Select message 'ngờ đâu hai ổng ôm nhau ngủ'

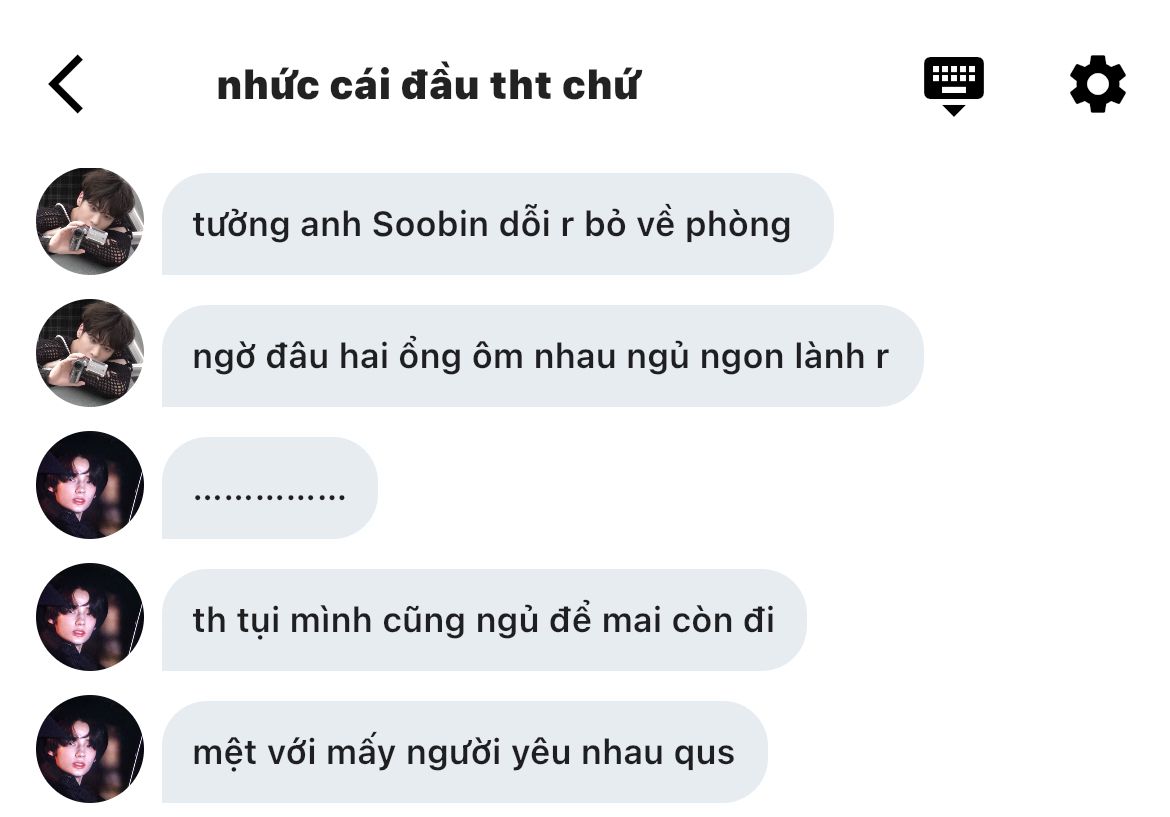coord(542,356)
